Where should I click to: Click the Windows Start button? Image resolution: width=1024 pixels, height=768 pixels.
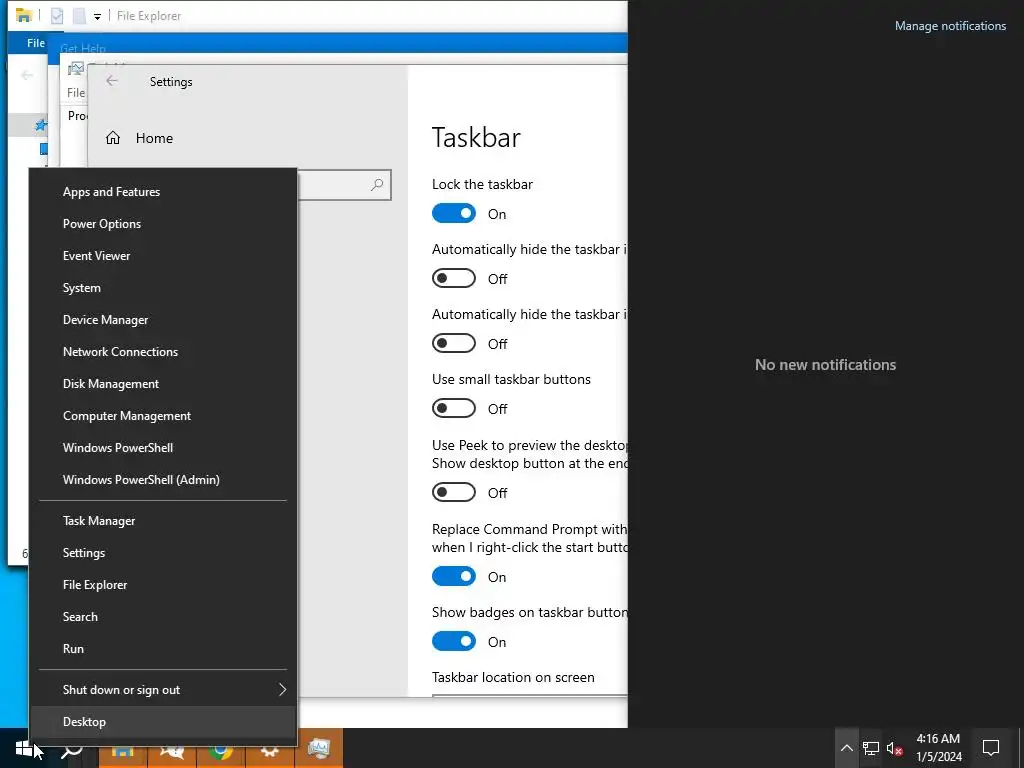24,748
